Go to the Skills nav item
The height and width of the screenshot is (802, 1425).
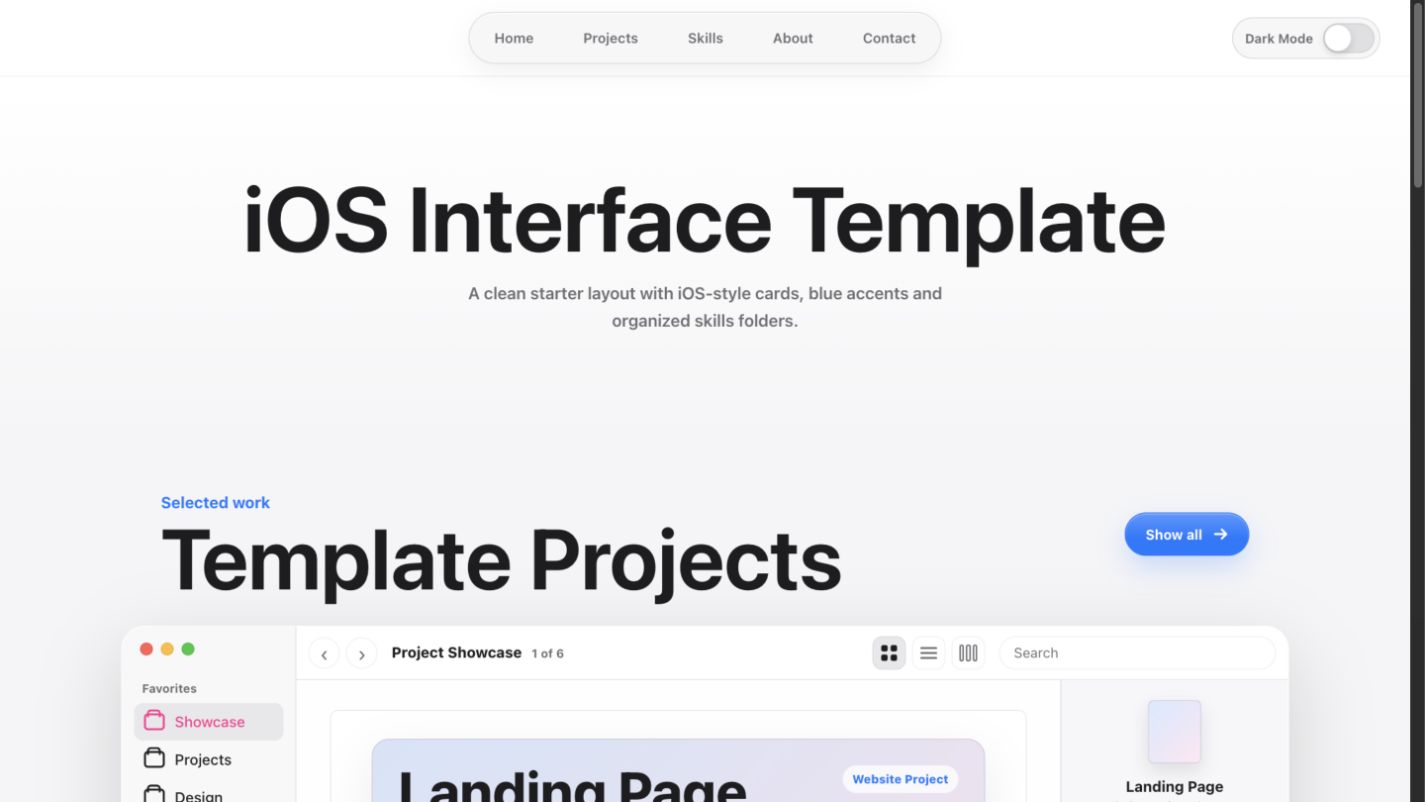click(705, 38)
